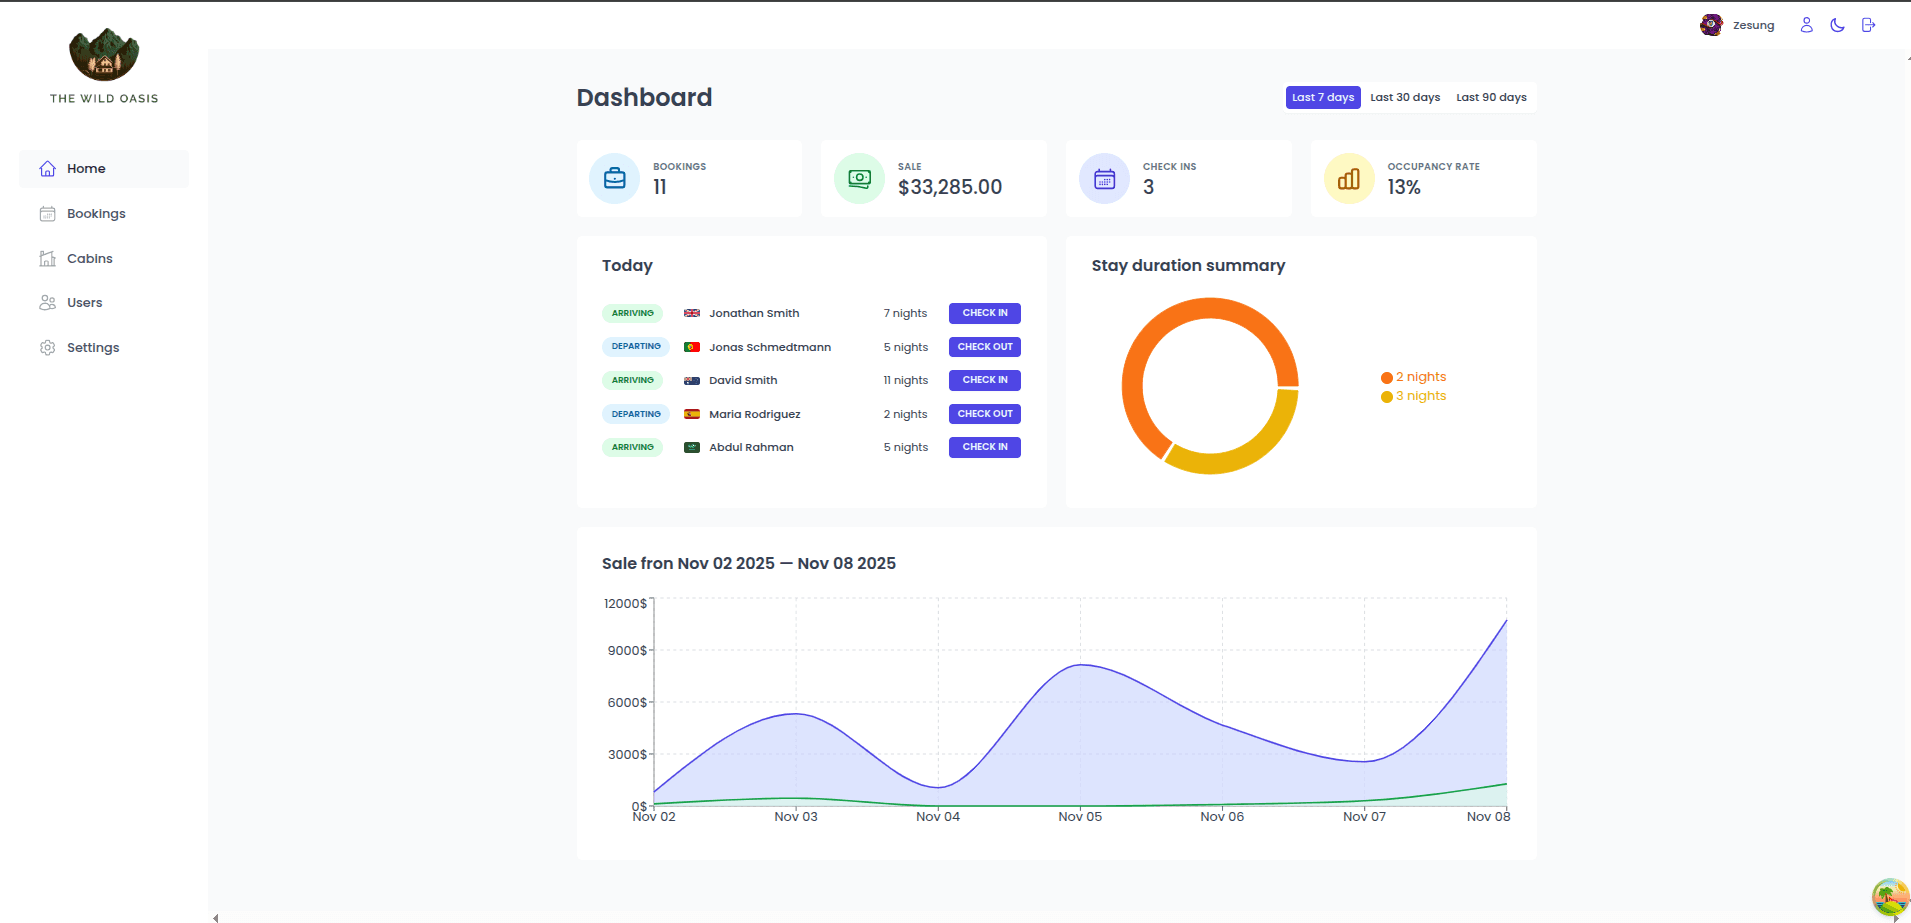1911x923 pixels.
Task: Click the Nov 05 axis label
Action: (x=1080, y=817)
